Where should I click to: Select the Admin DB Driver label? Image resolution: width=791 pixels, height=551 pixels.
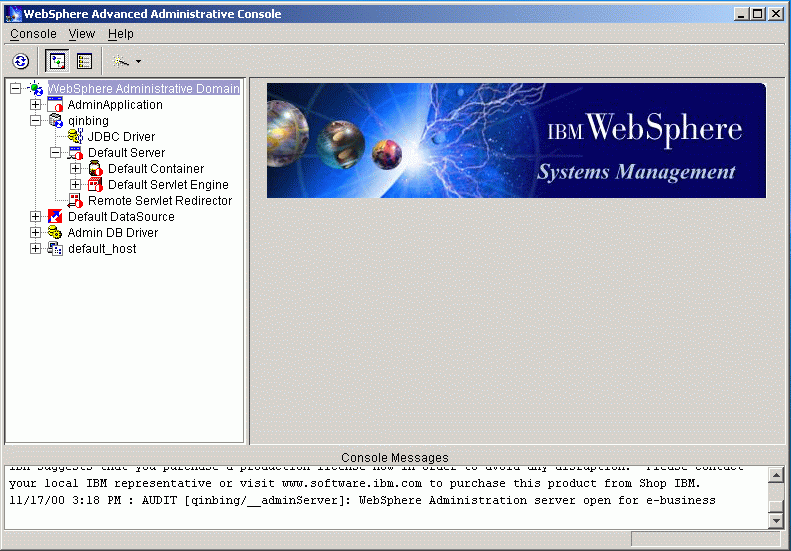[113, 233]
